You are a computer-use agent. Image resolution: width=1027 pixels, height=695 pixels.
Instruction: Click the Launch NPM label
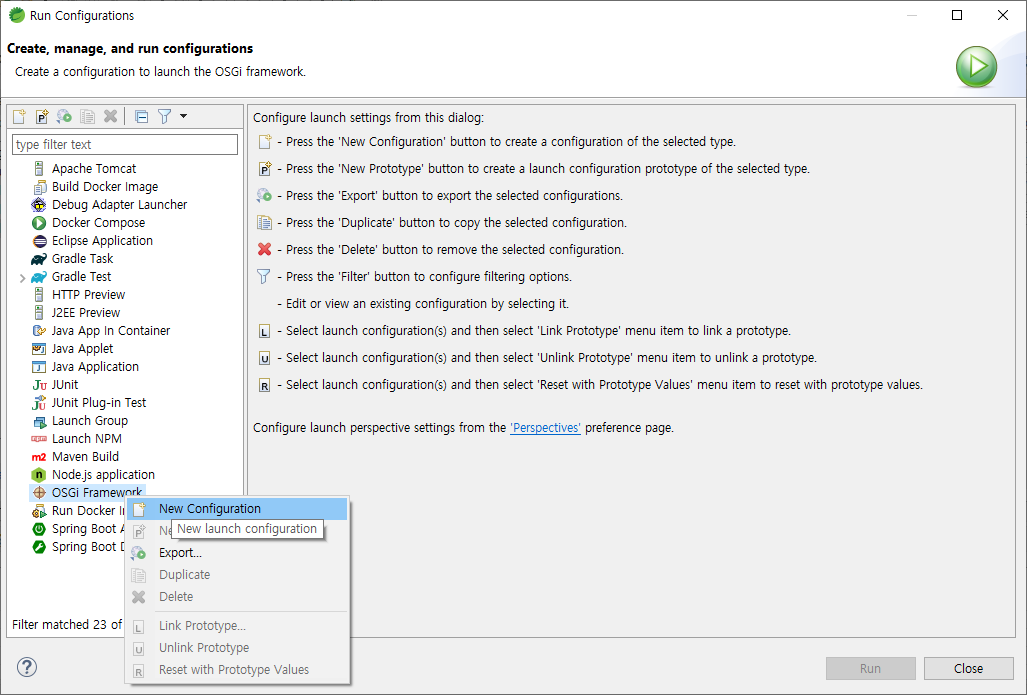(86, 439)
